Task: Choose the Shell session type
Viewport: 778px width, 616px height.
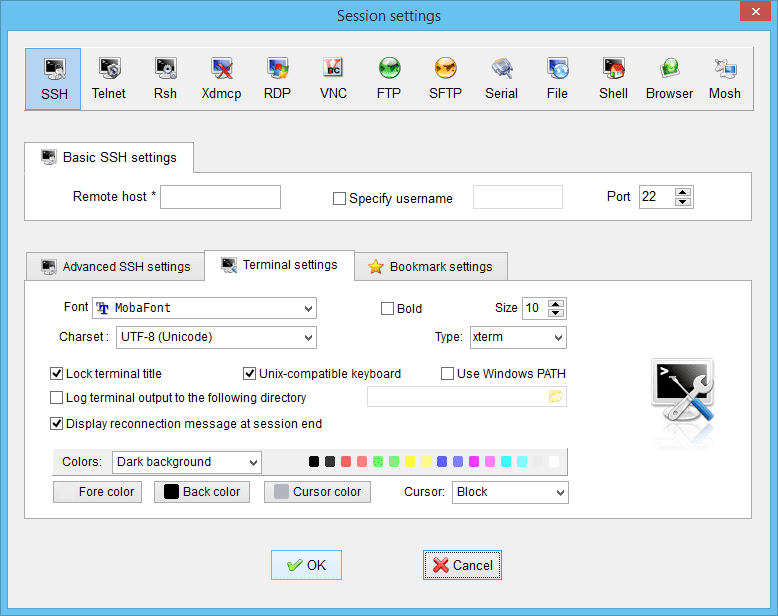Action: [613, 79]
